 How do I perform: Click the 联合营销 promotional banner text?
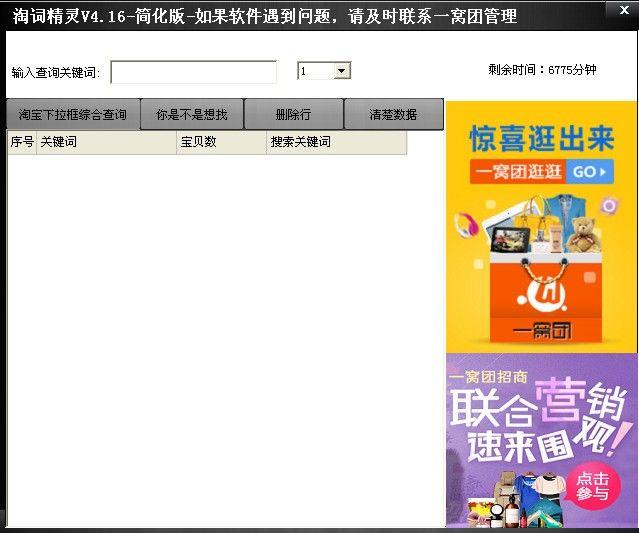click(x=540, y=410)
